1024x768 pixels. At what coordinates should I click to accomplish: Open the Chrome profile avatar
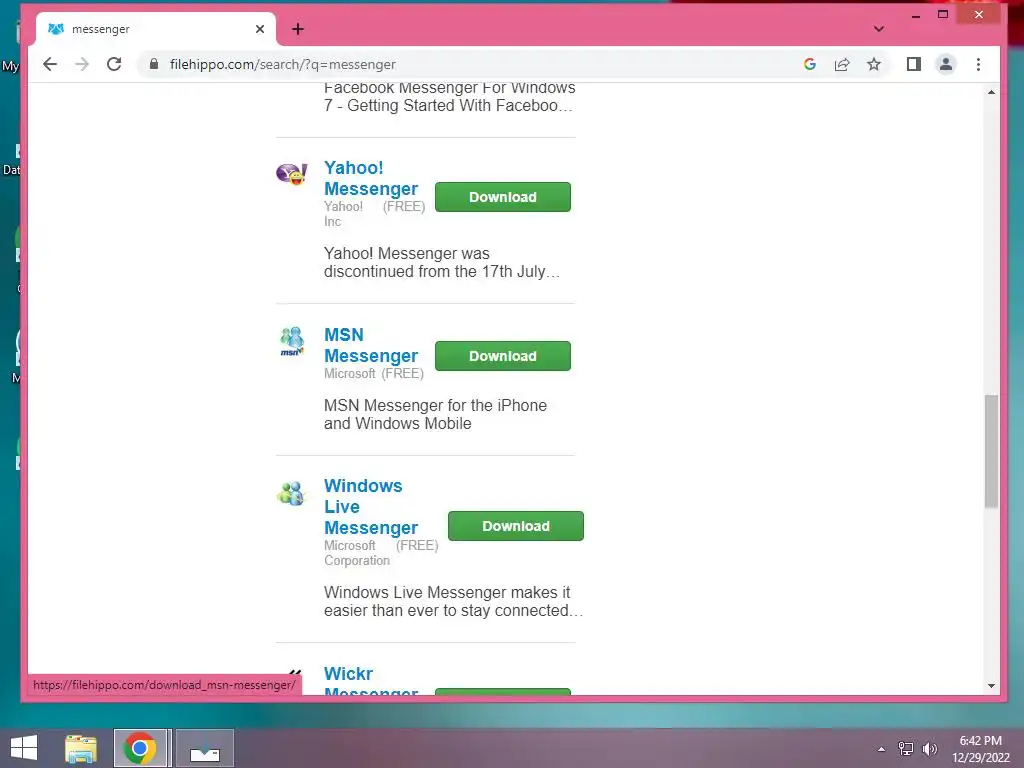946,64
